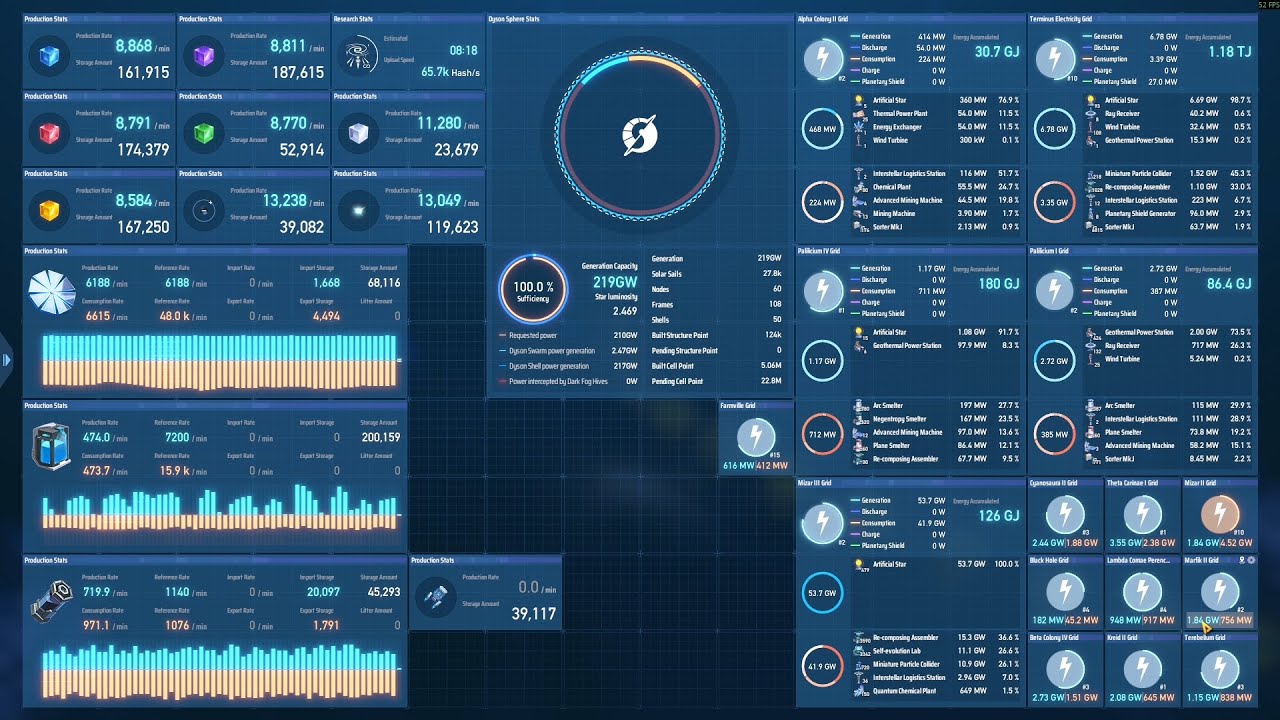
Task: Click the Dyson Sphere center emblem
Action: pyautogui.click(x=638, y=136)
